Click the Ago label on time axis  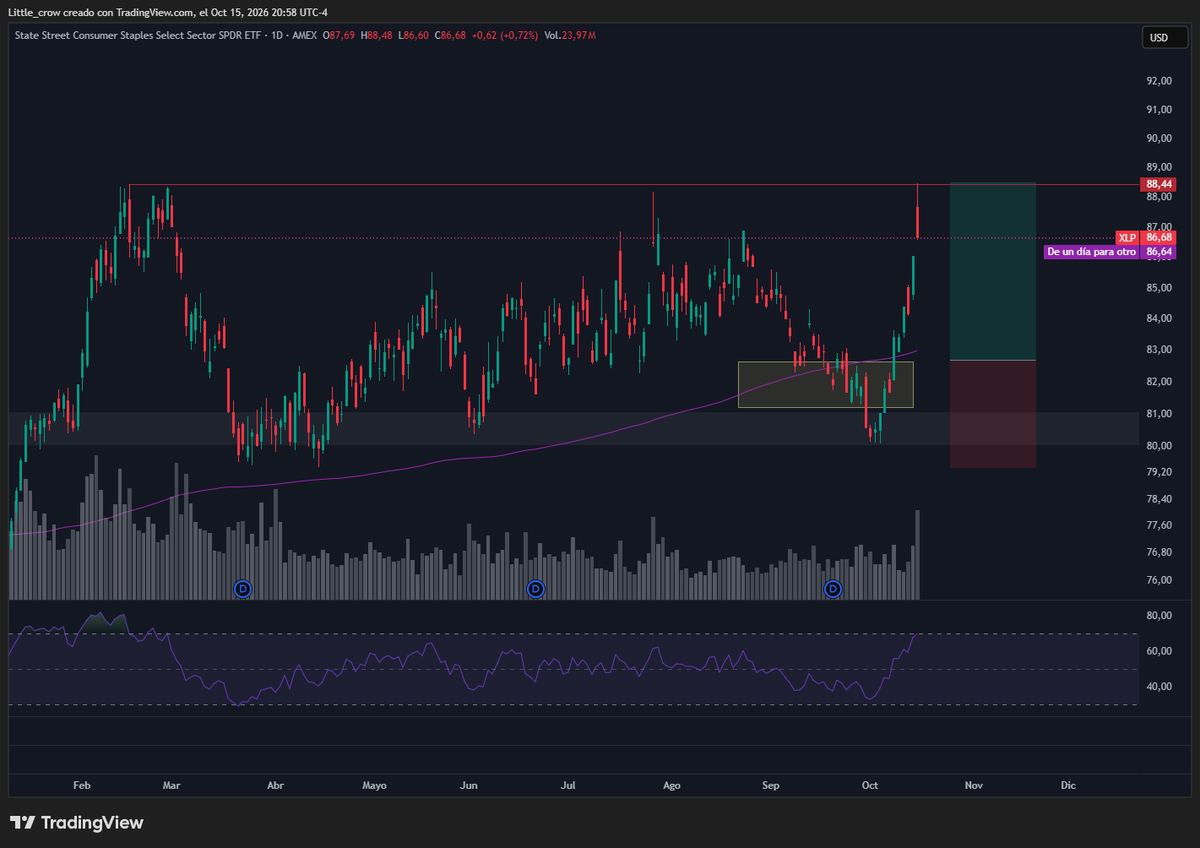(x=672, y=786)
